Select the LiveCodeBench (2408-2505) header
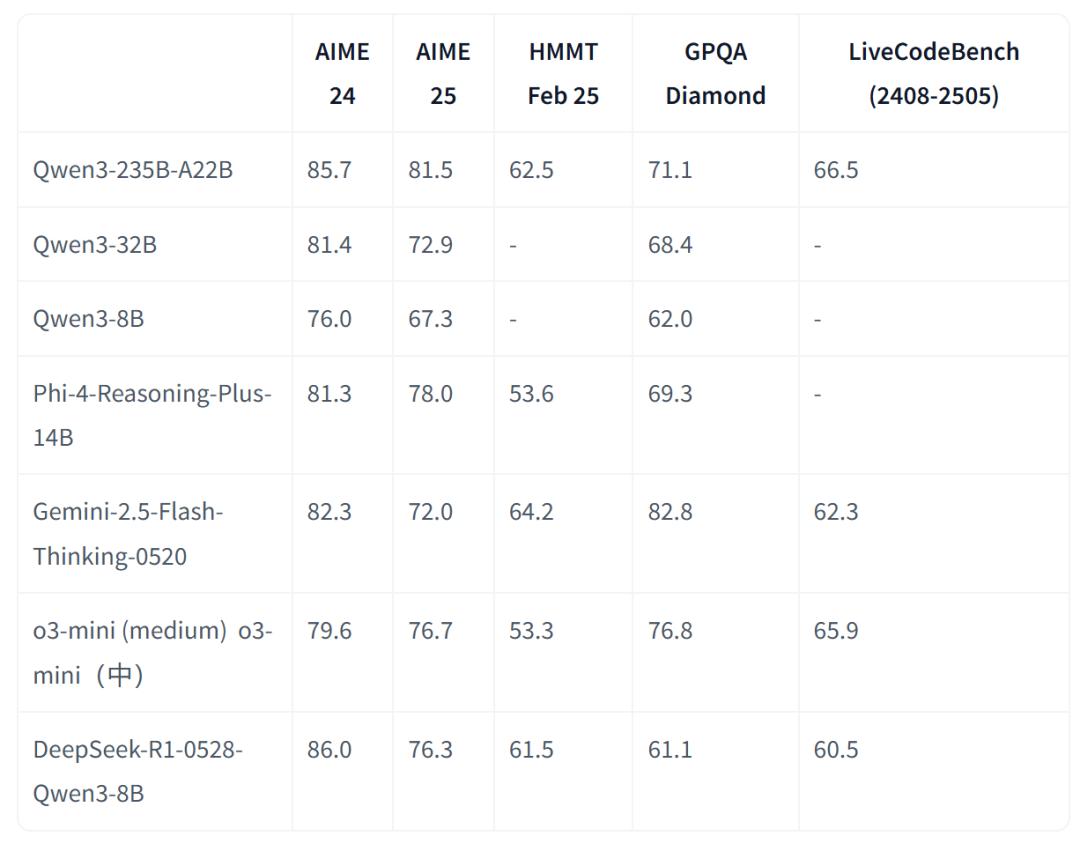The image size is (1080, 844). pyautogui.click(x=933, y=74)
